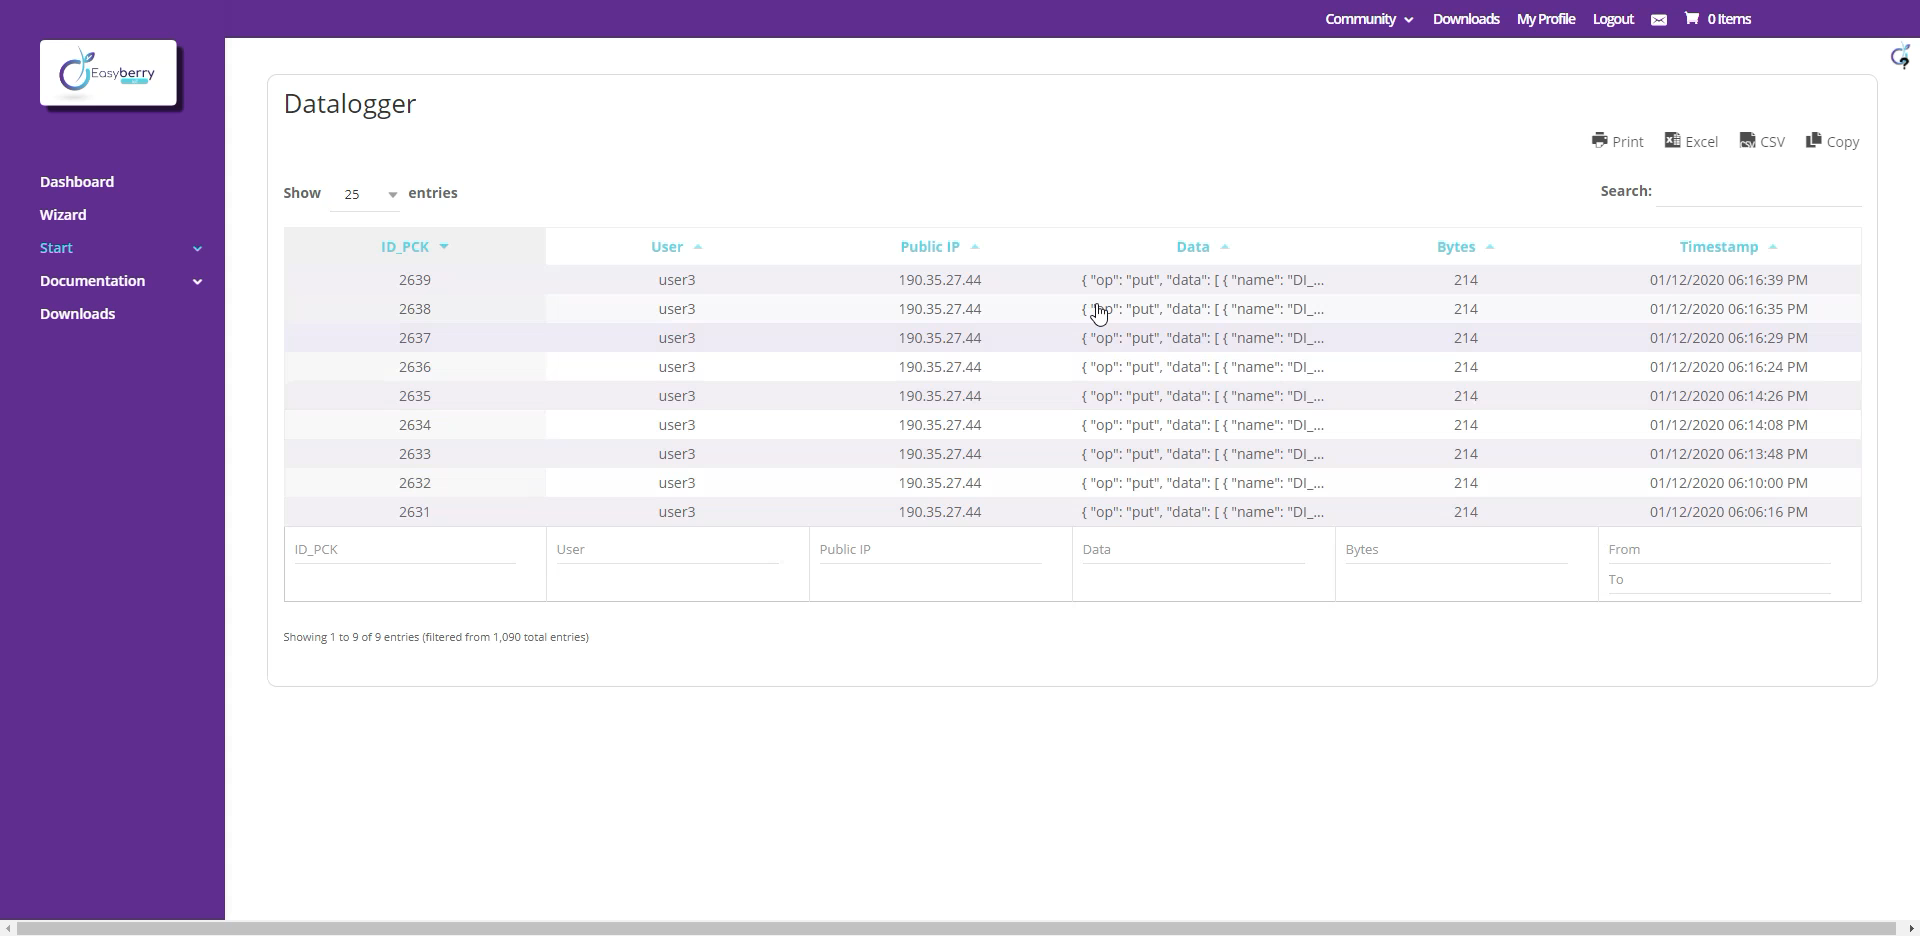Click the Timestamp column sort arrow

point(1773,247)
